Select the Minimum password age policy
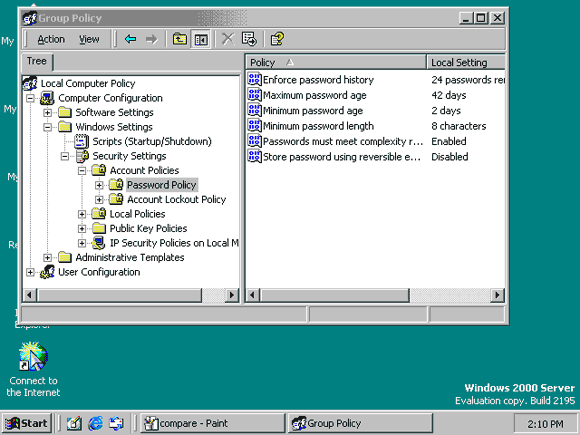The height and width of the screenshot is (435, 580). pyautogui.click(x=313, y=111)
